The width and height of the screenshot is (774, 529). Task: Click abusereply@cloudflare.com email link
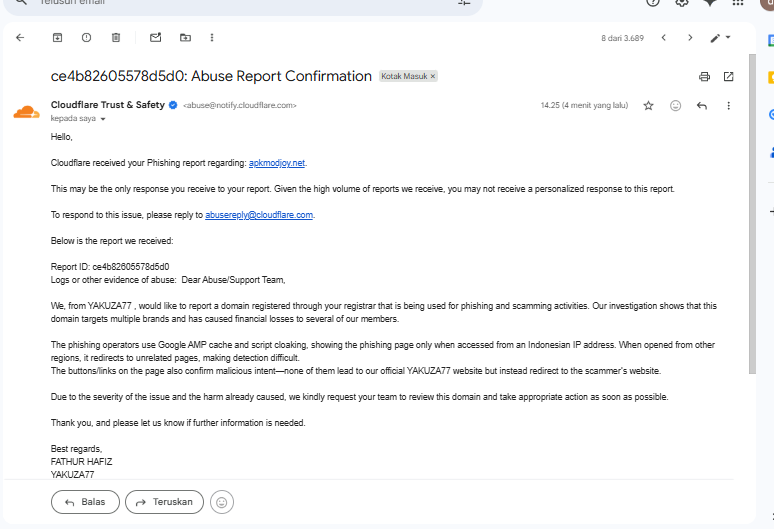[x=259, y=215]
